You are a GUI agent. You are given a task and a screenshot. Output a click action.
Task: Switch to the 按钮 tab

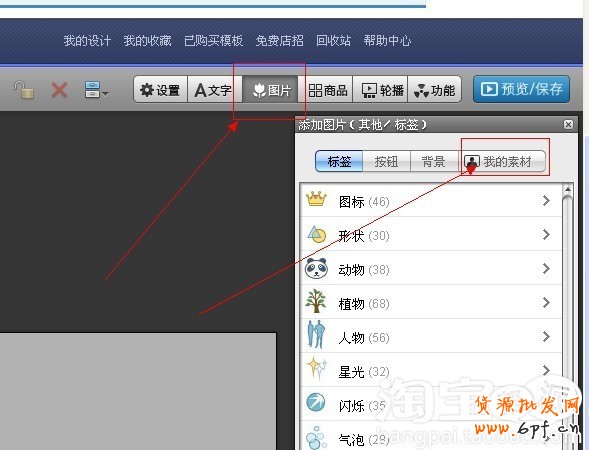pos(387,162)
